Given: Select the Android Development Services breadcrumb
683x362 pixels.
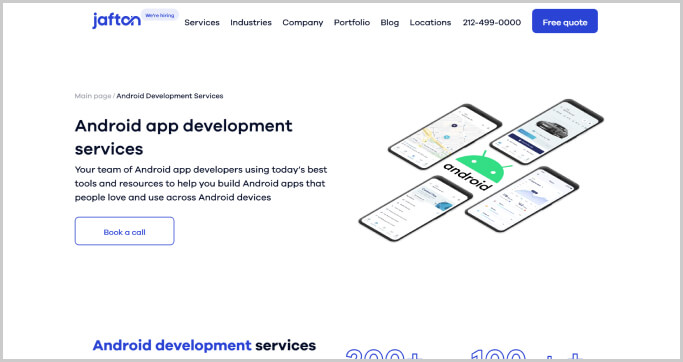Looking at the screenshot, I should [170, 96].
